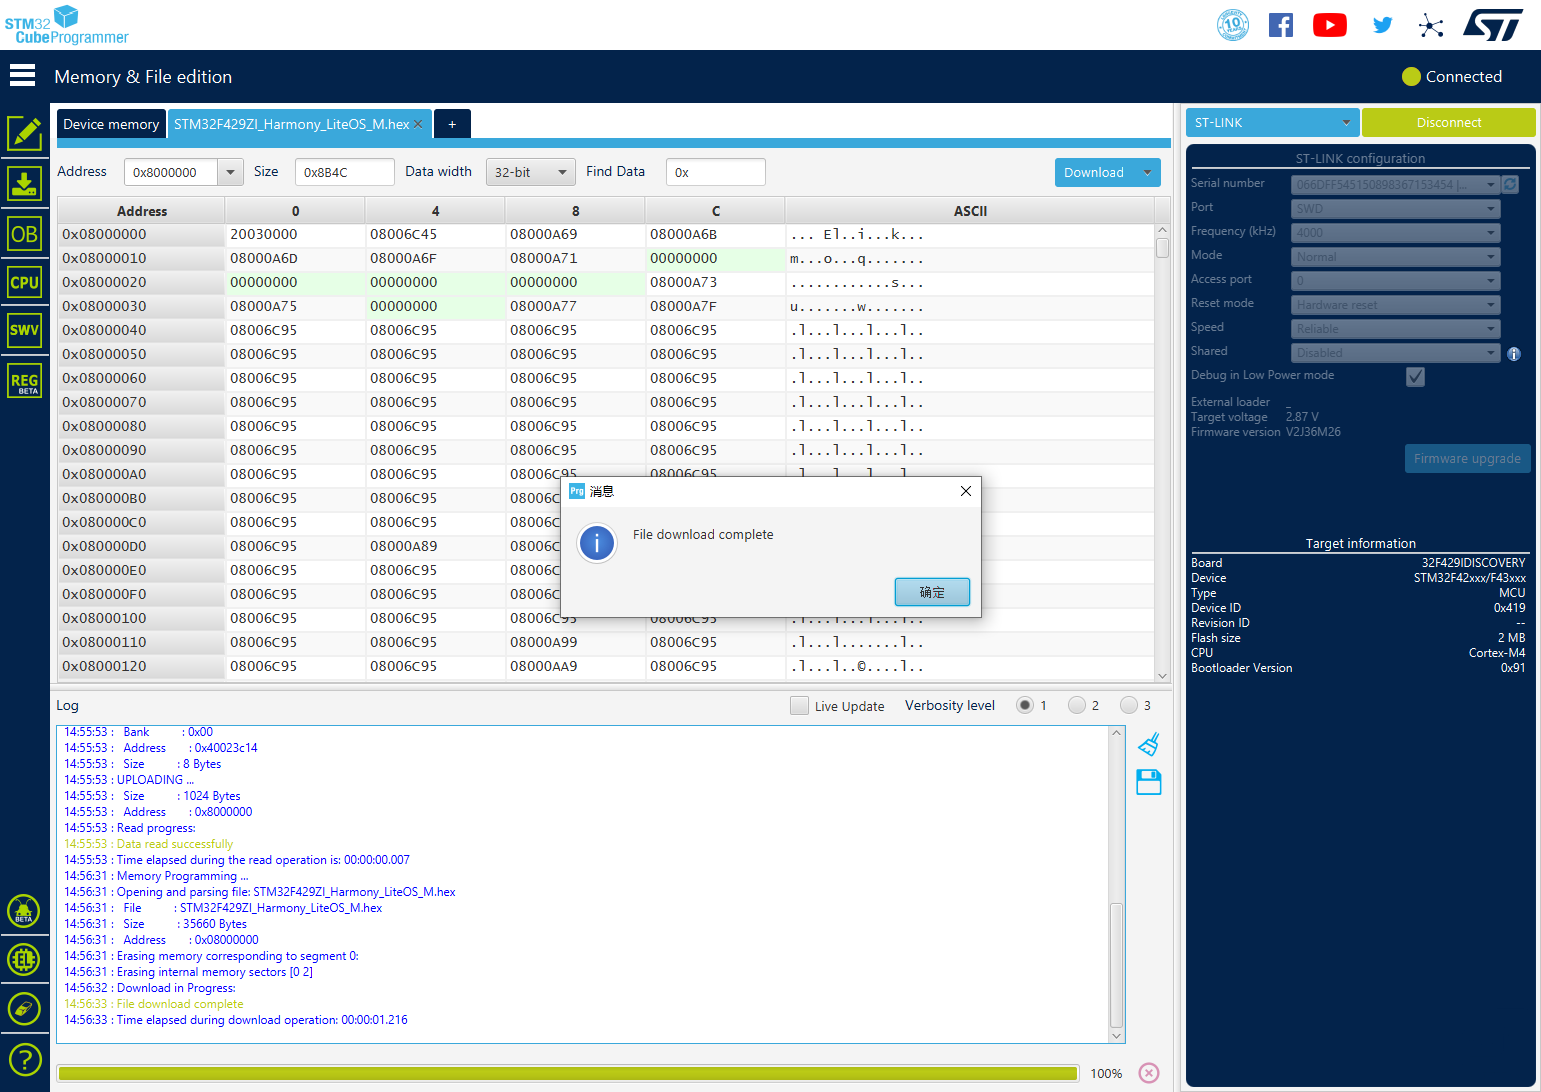Click the Size input field

345,172
